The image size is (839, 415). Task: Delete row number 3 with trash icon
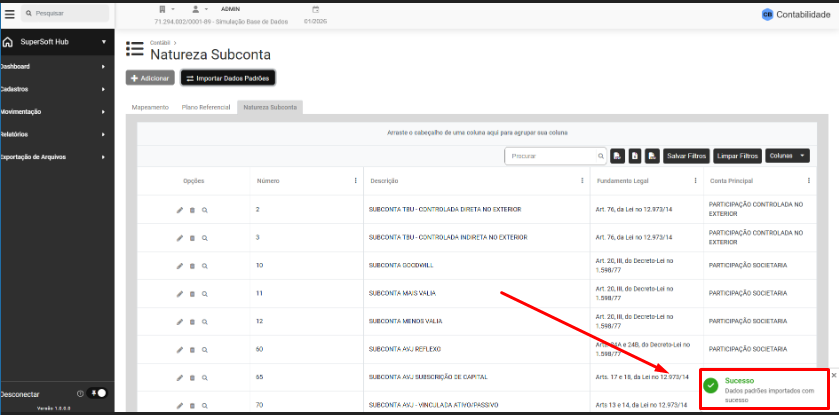[192, 237]
